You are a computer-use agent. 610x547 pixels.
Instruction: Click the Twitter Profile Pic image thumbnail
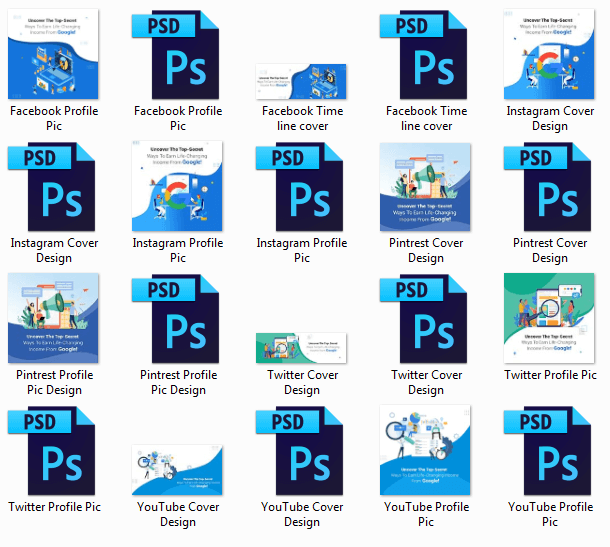[x=549, y=318]
